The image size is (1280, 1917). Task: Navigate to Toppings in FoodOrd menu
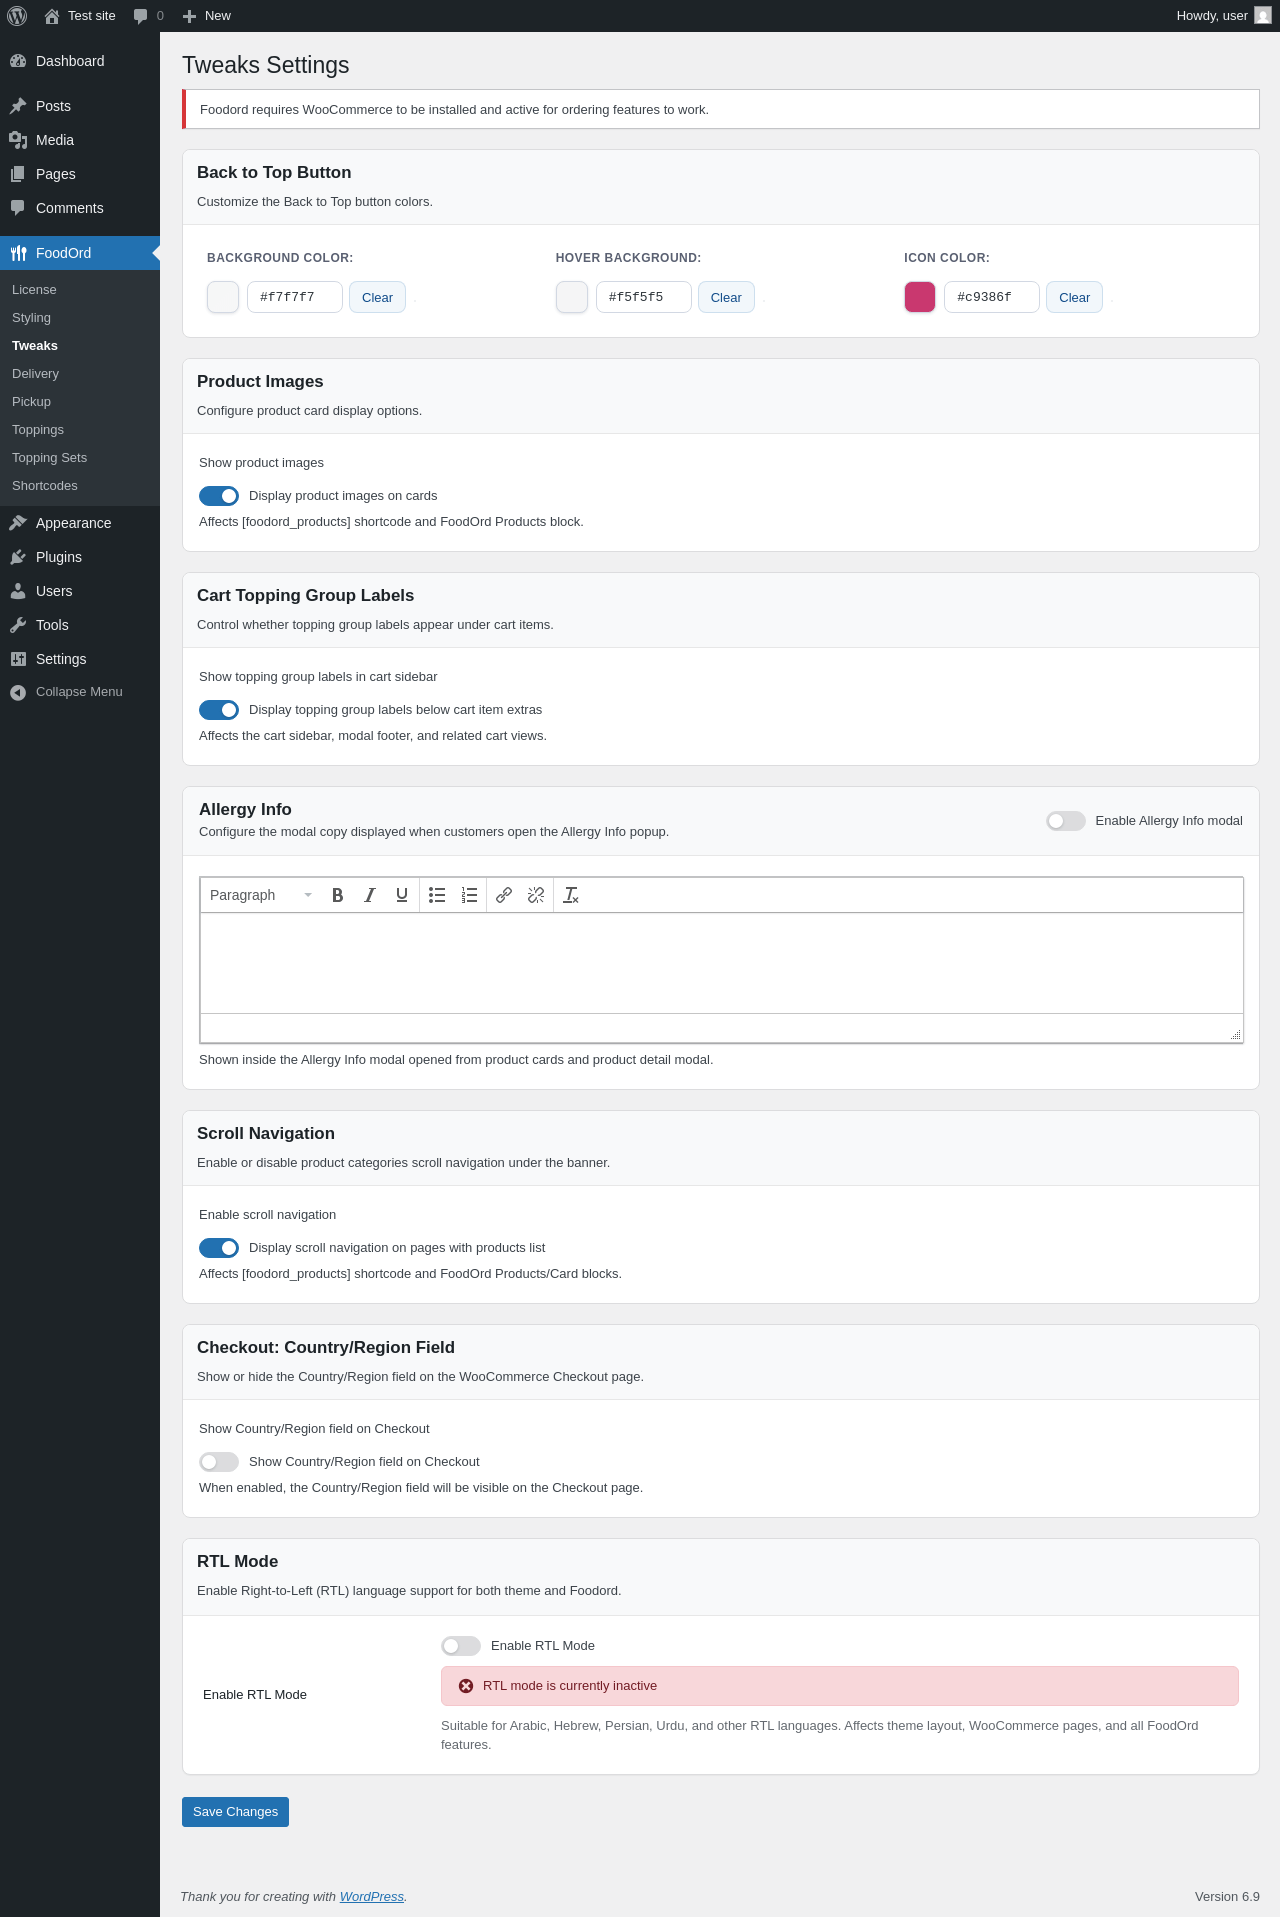[x=38, y=430]
